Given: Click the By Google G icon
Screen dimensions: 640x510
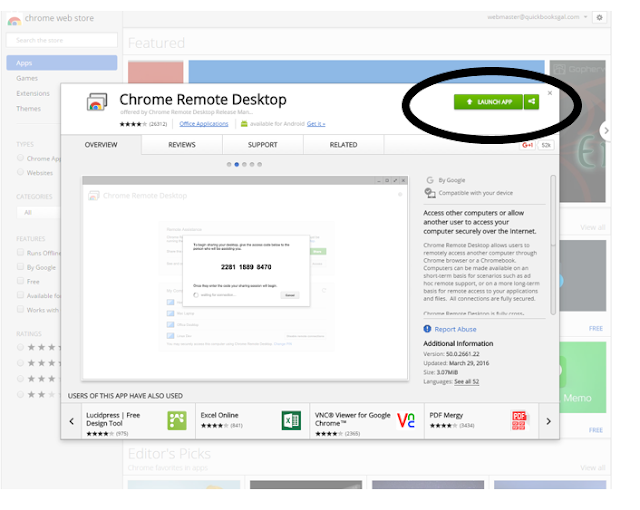Looking at the screenshot, I should (x=430, y=180).
